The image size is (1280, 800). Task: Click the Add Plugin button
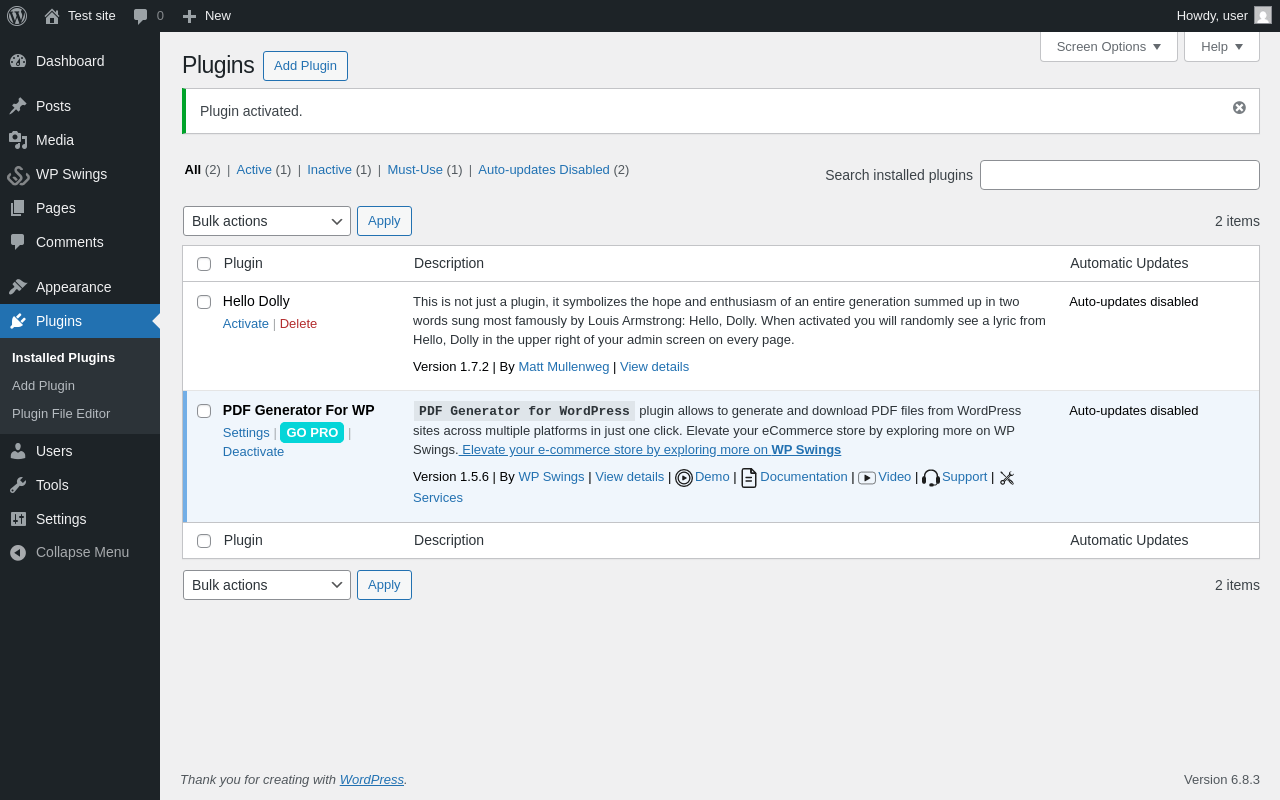305,66
